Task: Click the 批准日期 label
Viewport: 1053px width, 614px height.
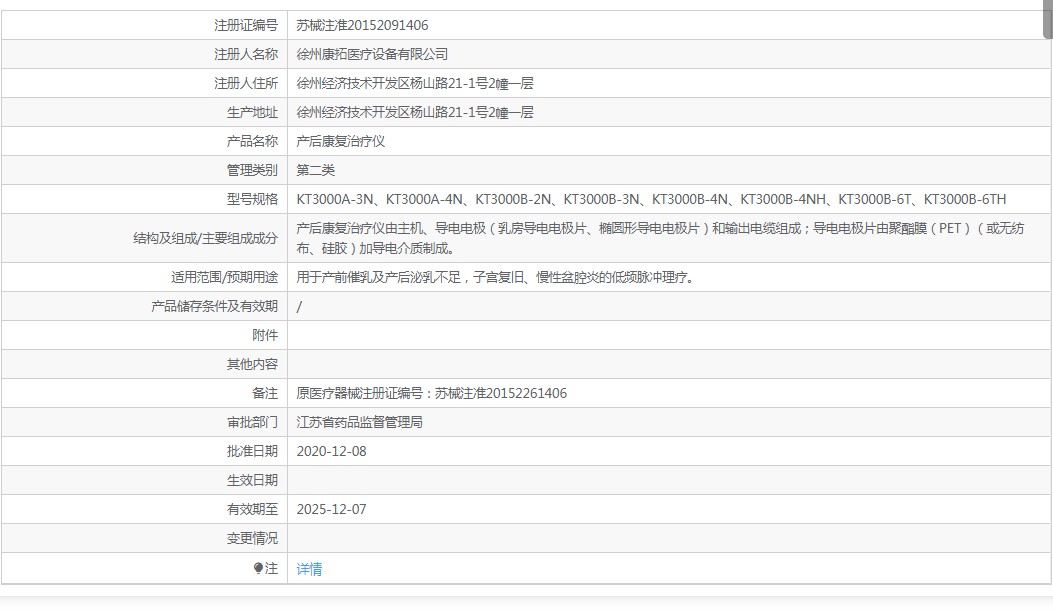Action: (253, 451)
